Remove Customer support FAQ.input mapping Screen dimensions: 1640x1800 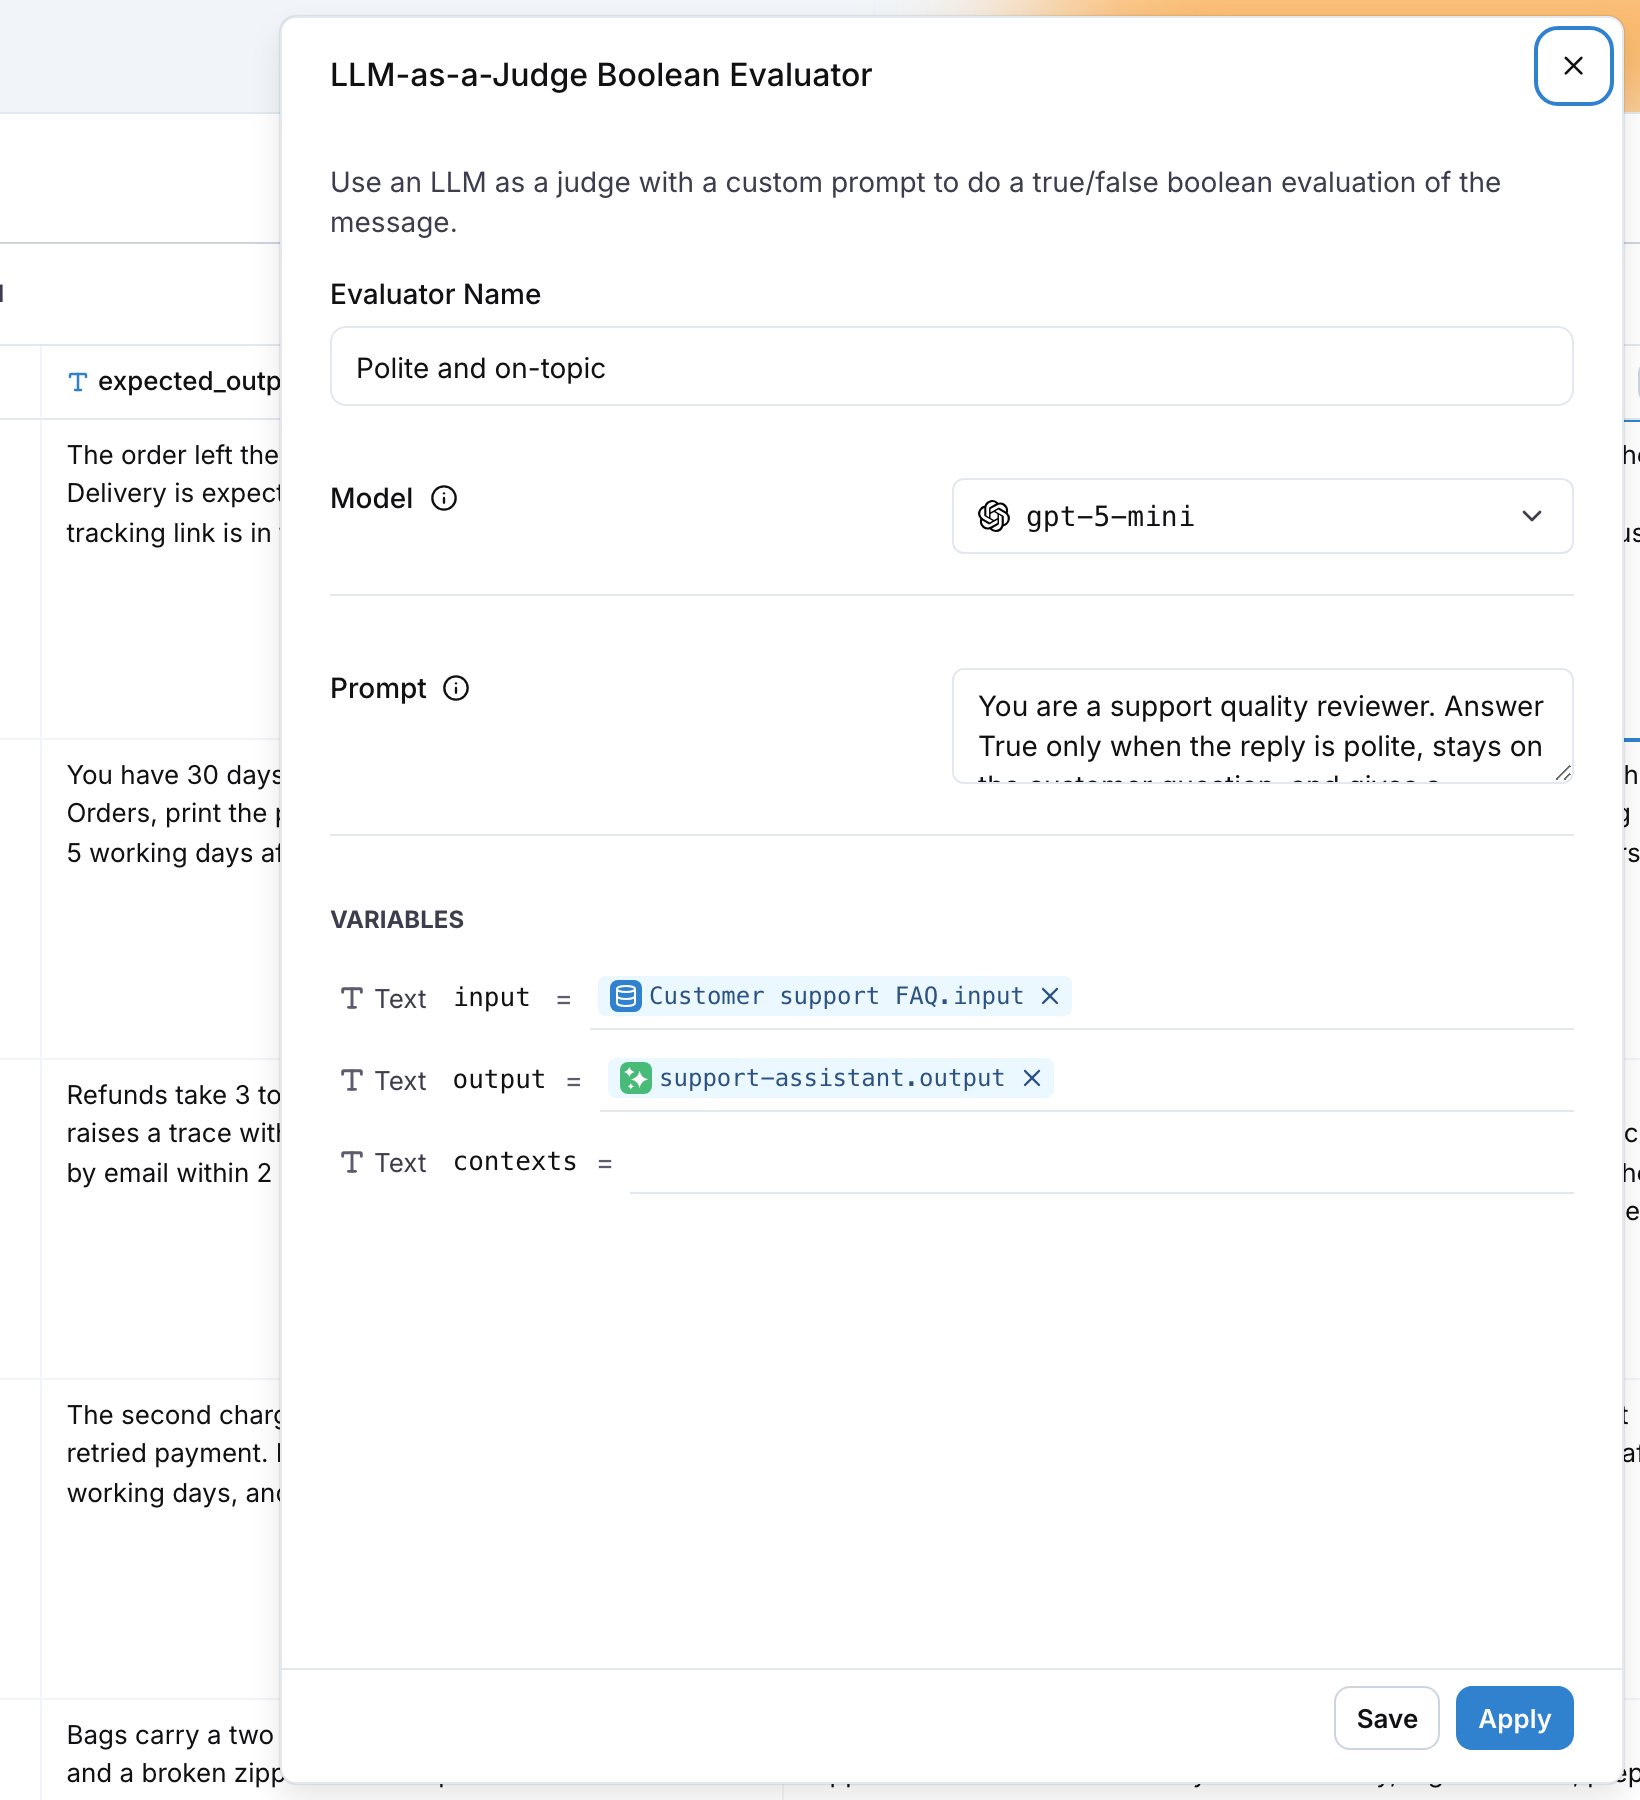click(x=1050, y=996)
